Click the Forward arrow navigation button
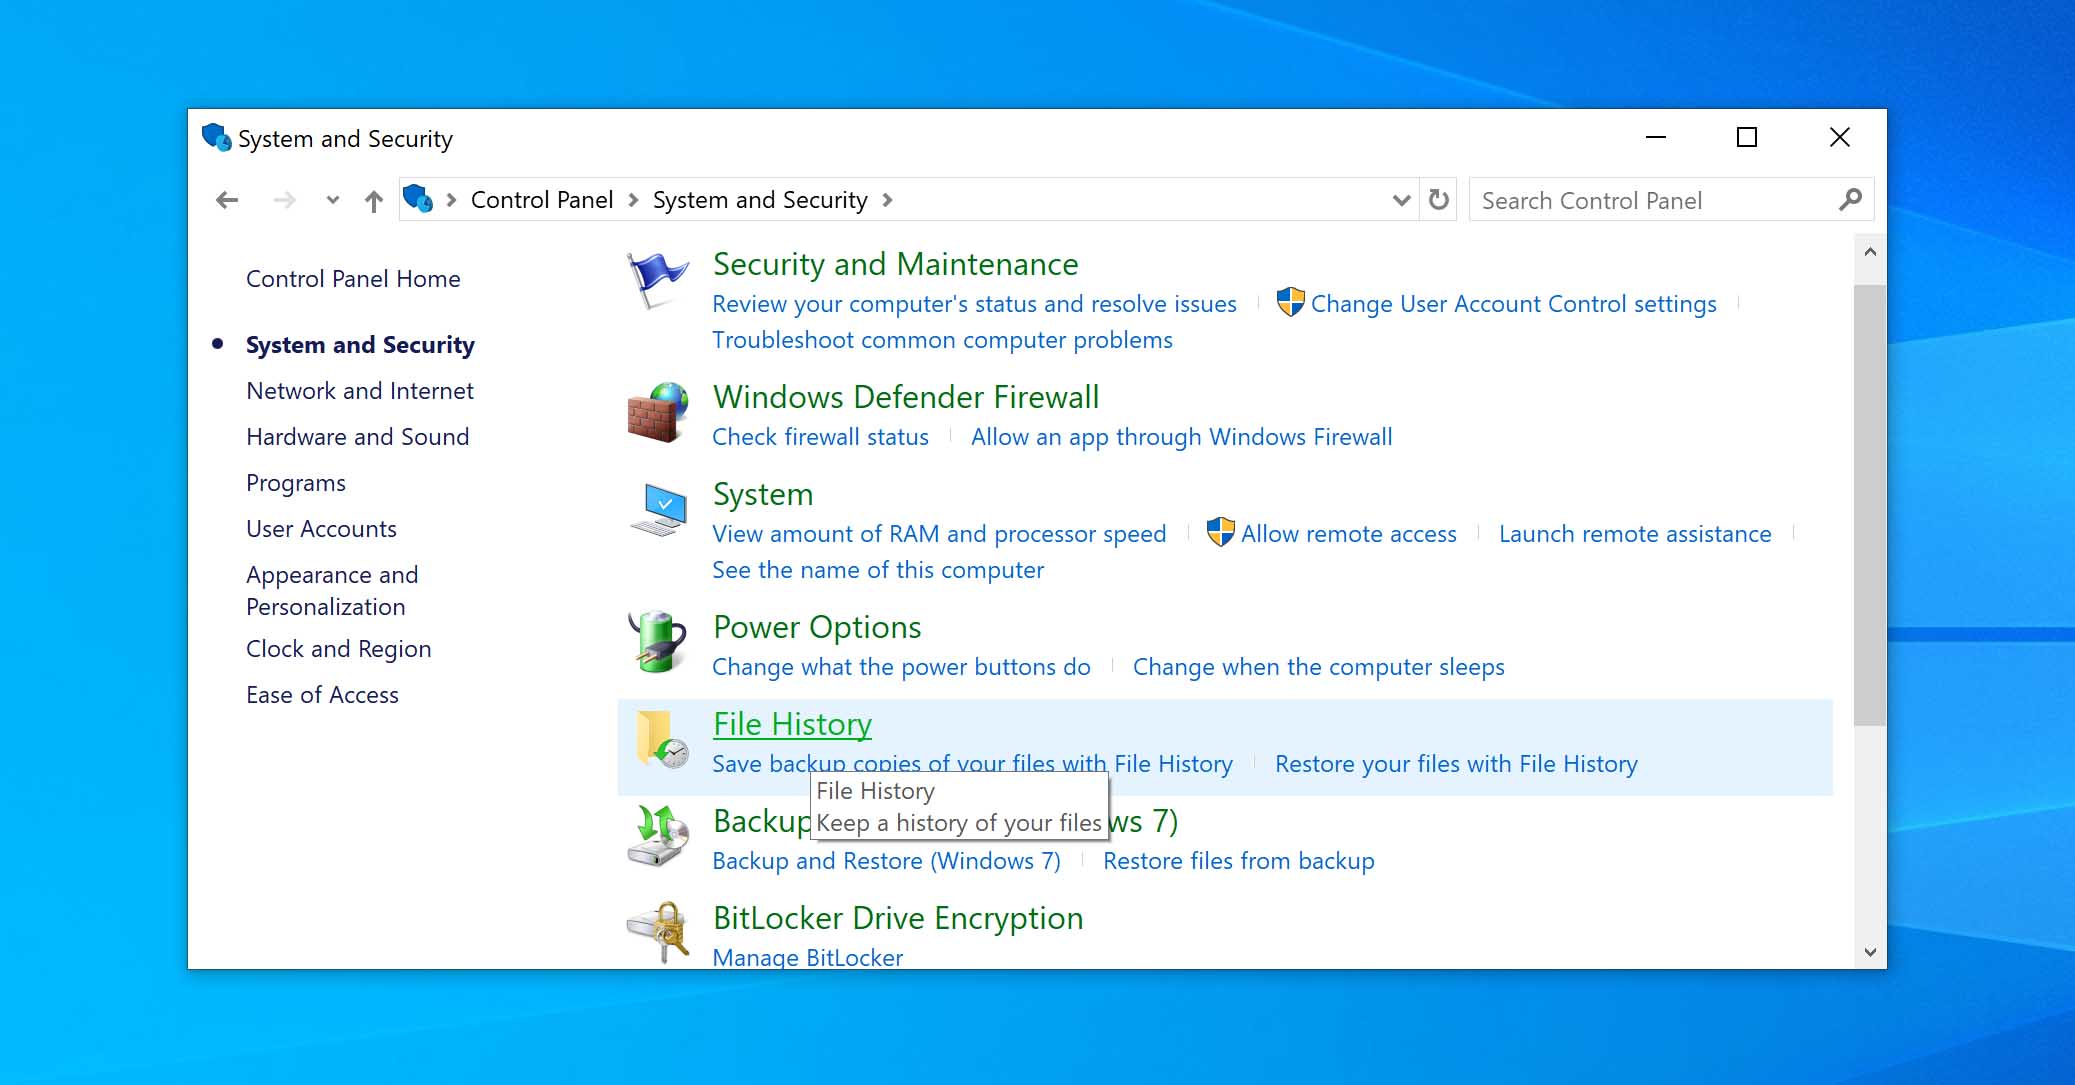The width and height of the screenshot is (2075, 1085). coord(285,200)
